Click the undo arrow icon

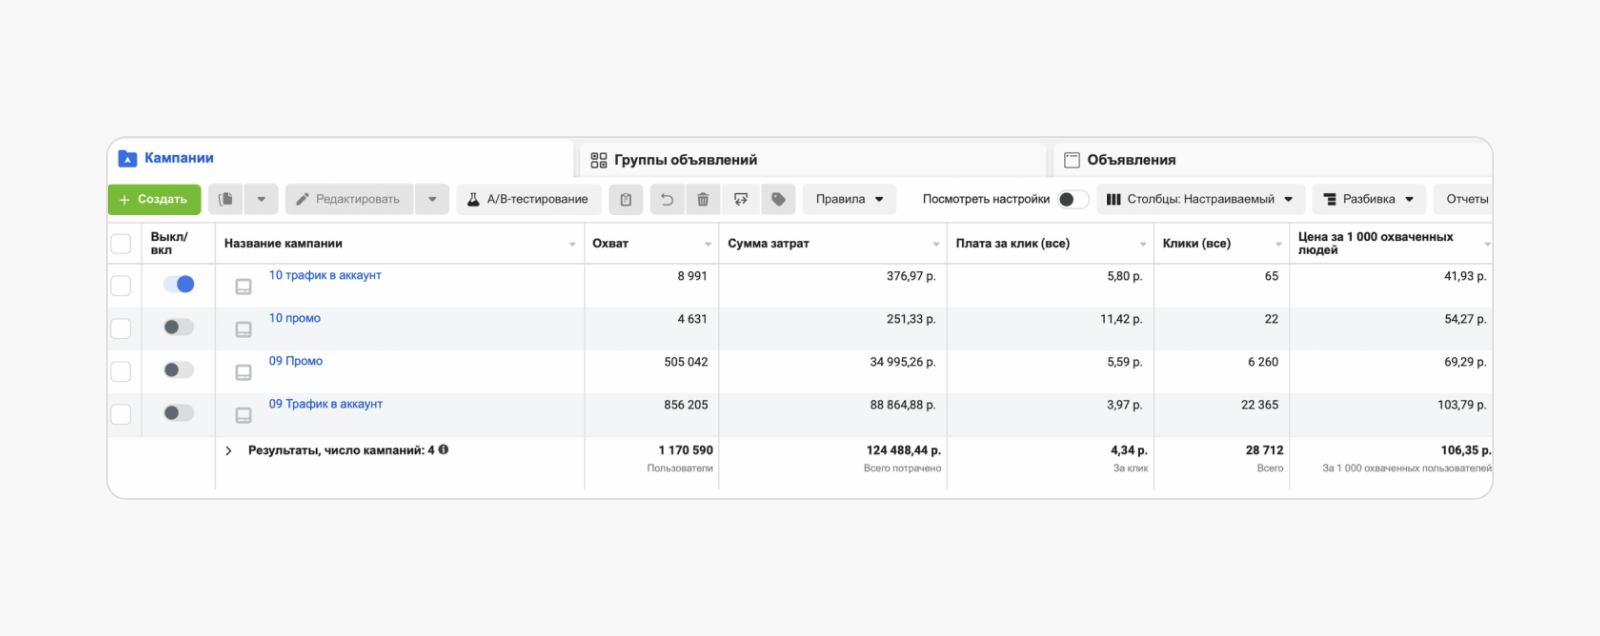pos(666,199)
